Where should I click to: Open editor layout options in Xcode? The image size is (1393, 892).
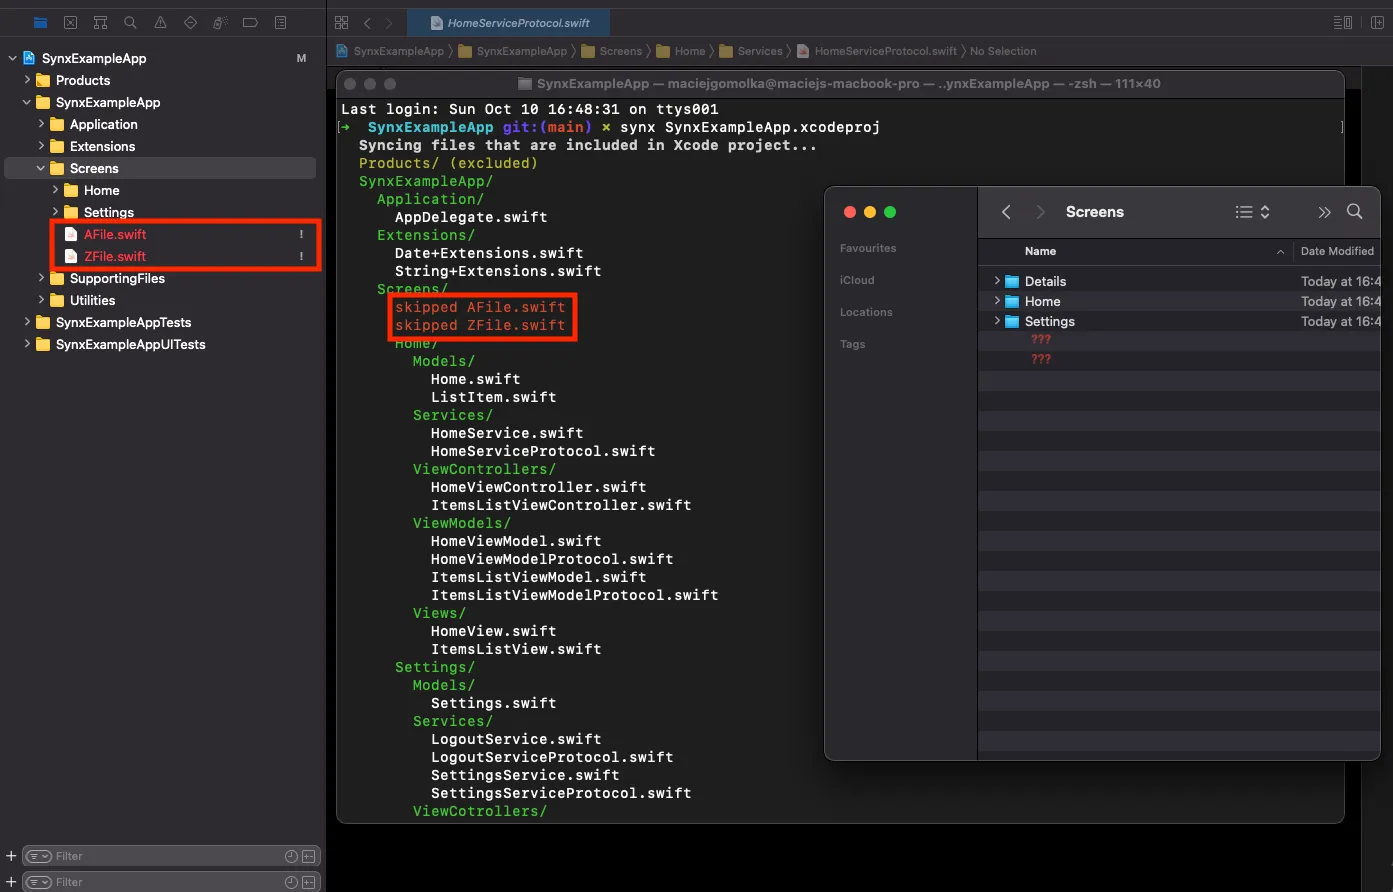1342,22
